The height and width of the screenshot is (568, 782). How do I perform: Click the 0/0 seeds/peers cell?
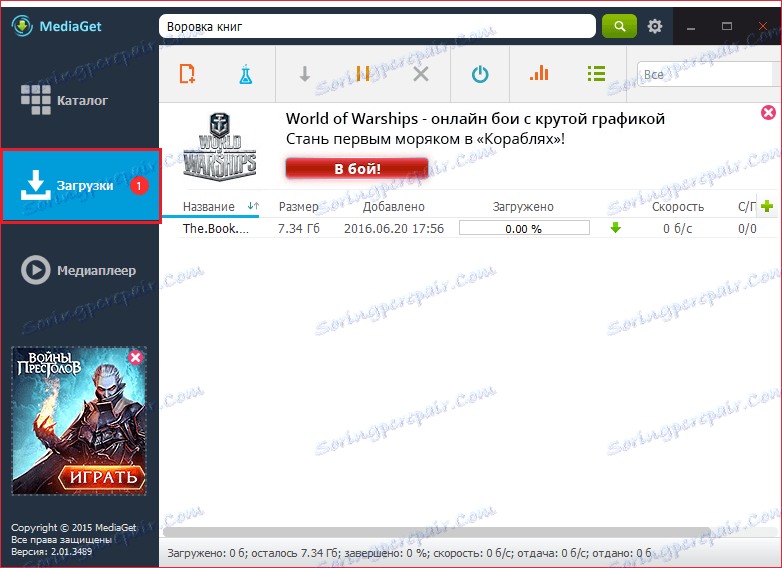tap(747, 228)
